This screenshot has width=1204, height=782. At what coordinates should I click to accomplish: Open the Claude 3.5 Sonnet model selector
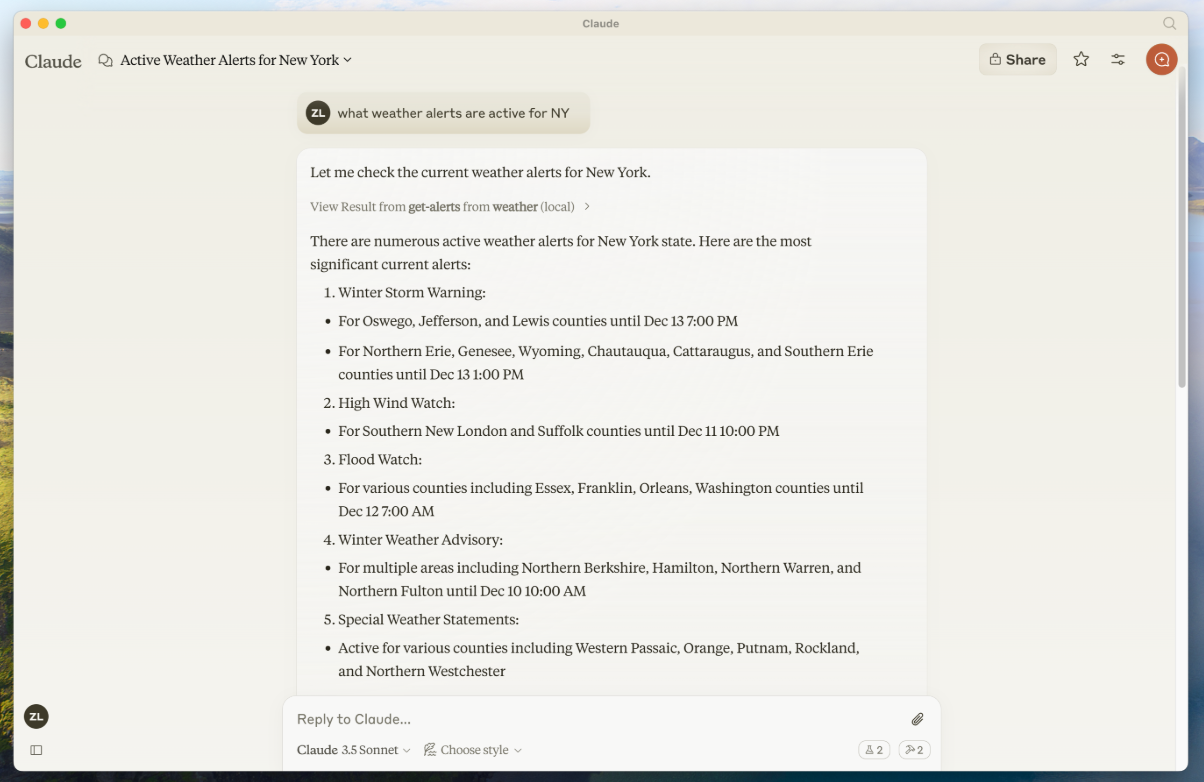(x=354, y=750)
